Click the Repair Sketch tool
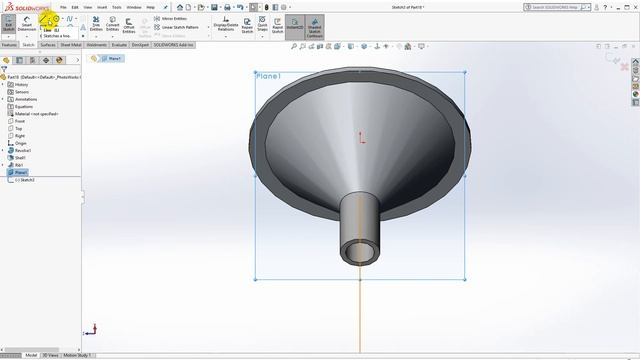 (247, 26)
